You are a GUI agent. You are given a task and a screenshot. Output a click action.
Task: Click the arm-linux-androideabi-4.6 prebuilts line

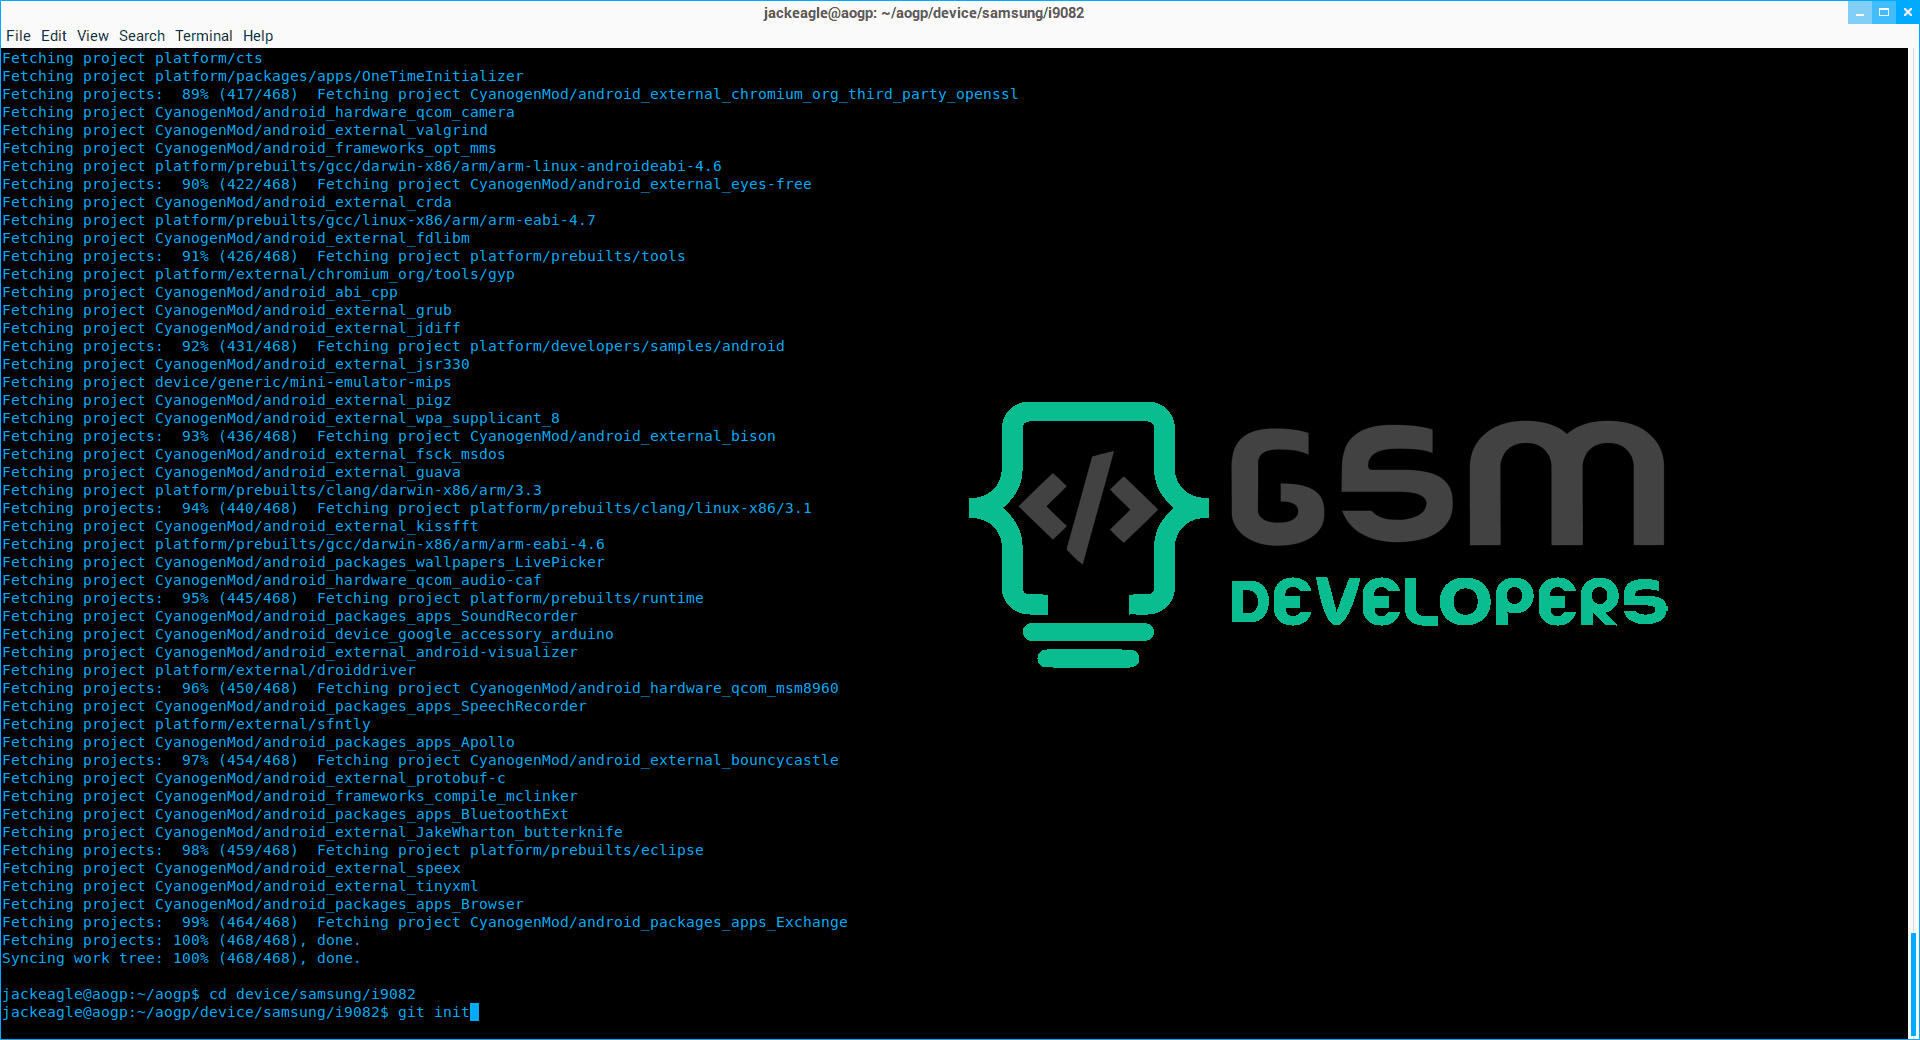point(362,166)
